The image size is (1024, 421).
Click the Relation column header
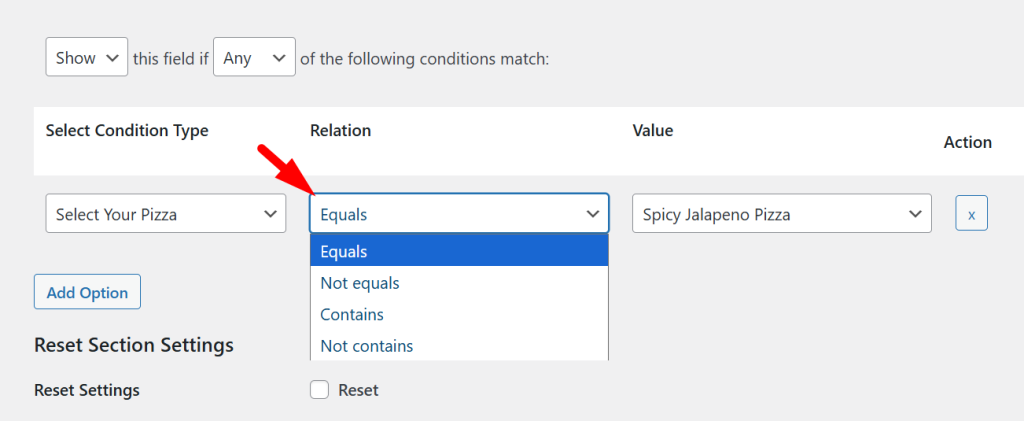point(340,131)
